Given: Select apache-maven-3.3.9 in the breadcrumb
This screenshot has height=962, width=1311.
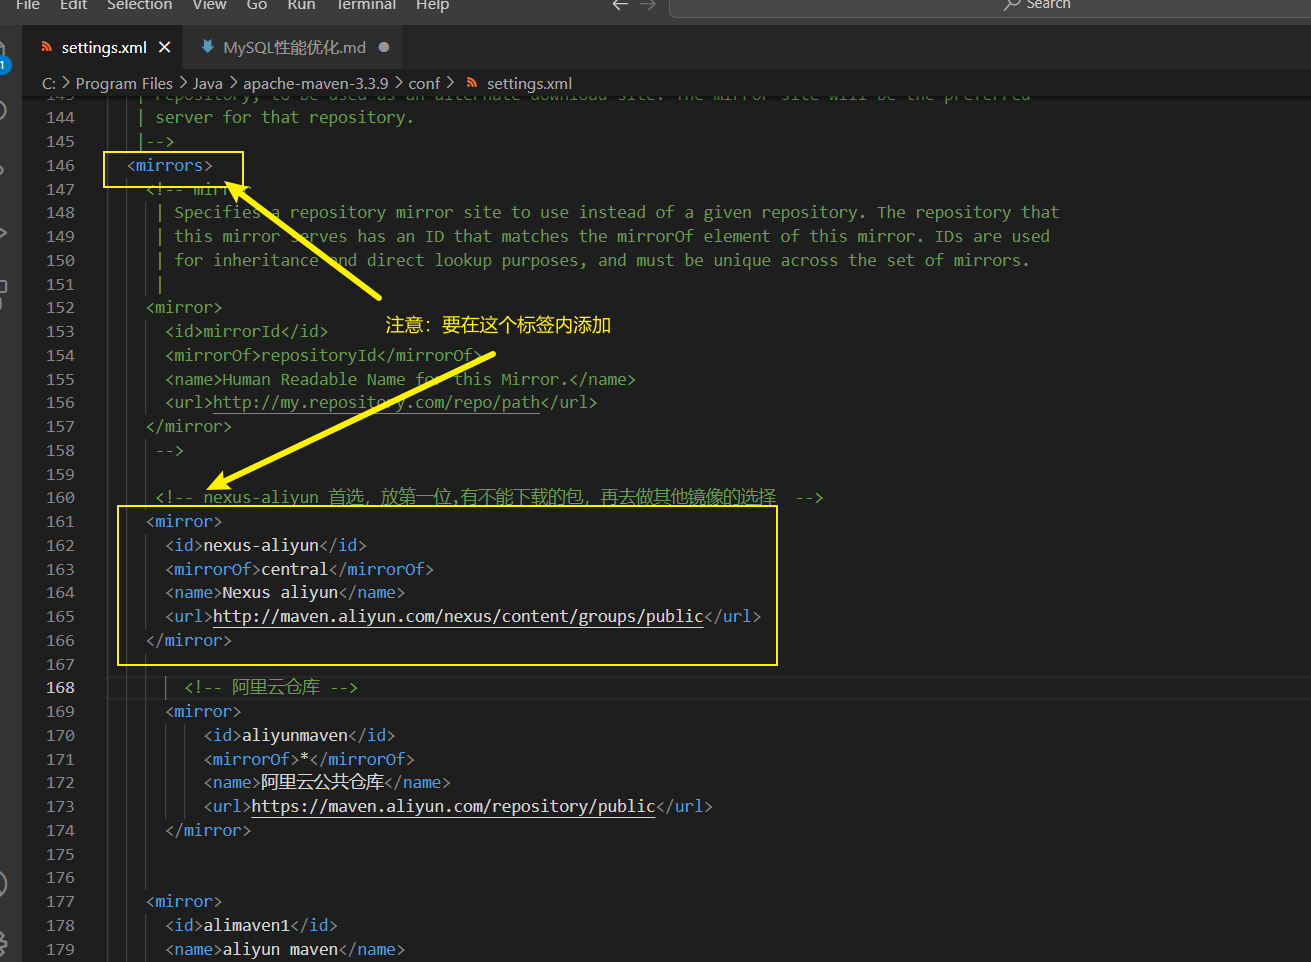Looking at the screenshot, I should click(x=316, y=83).
